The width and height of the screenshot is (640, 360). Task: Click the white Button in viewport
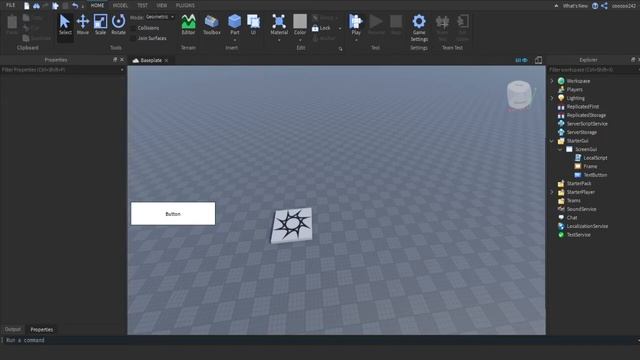tap(173, 213)
